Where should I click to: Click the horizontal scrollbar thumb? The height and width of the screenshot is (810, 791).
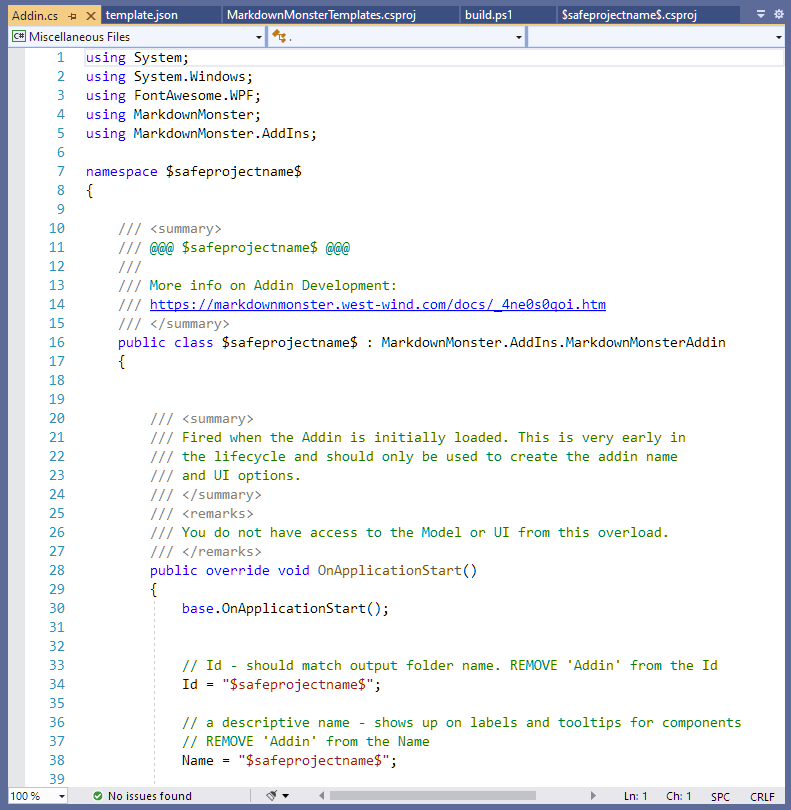point(432,796)
